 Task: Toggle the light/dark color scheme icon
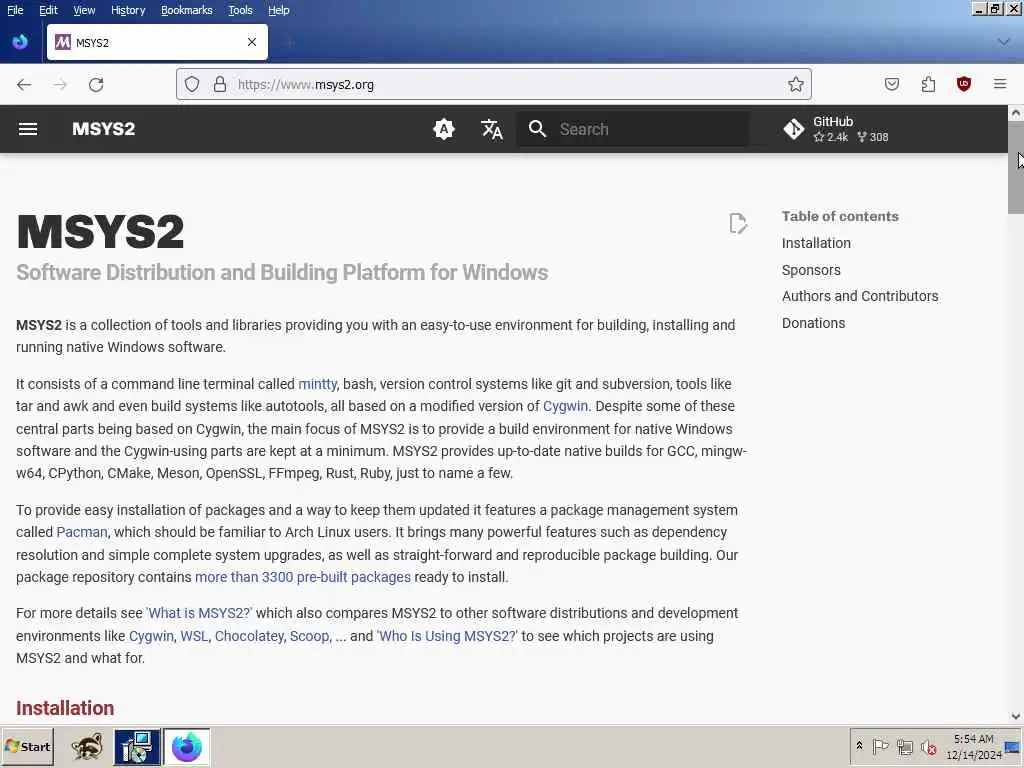coord(443,129)
